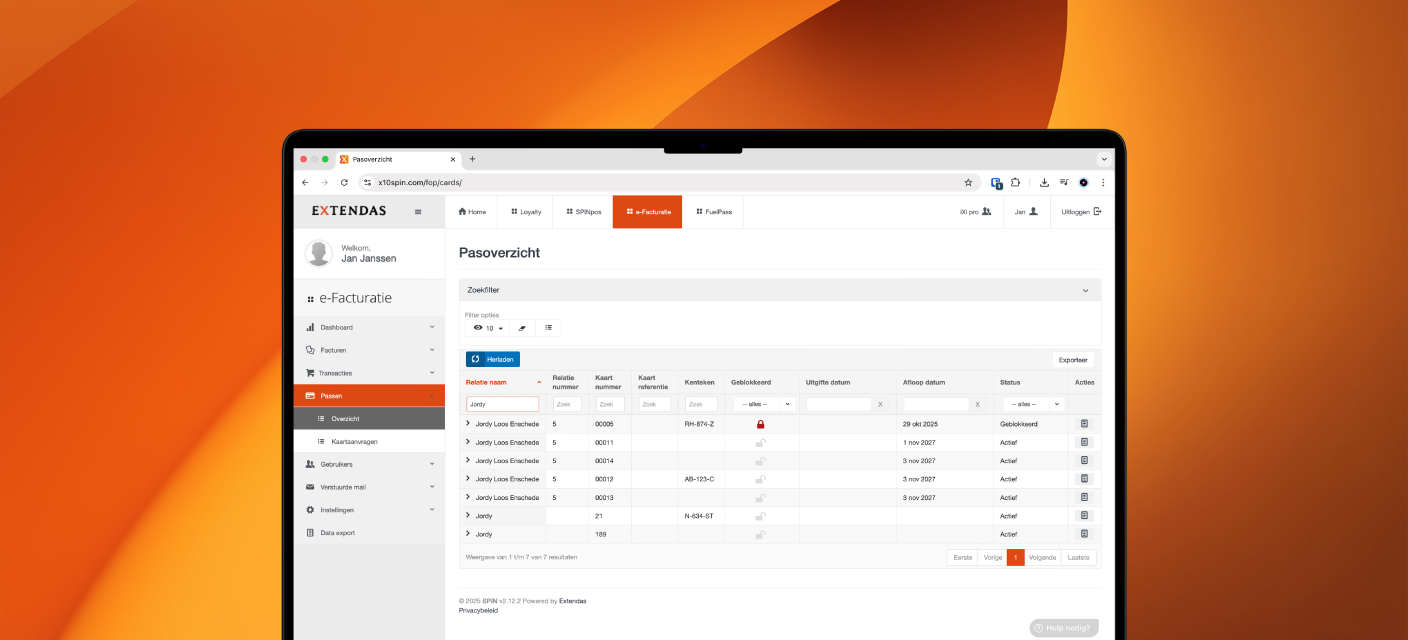1408x640 pixels.
Task: Open Kaartaanvragen in the sidebar
Action: (354, 441)
